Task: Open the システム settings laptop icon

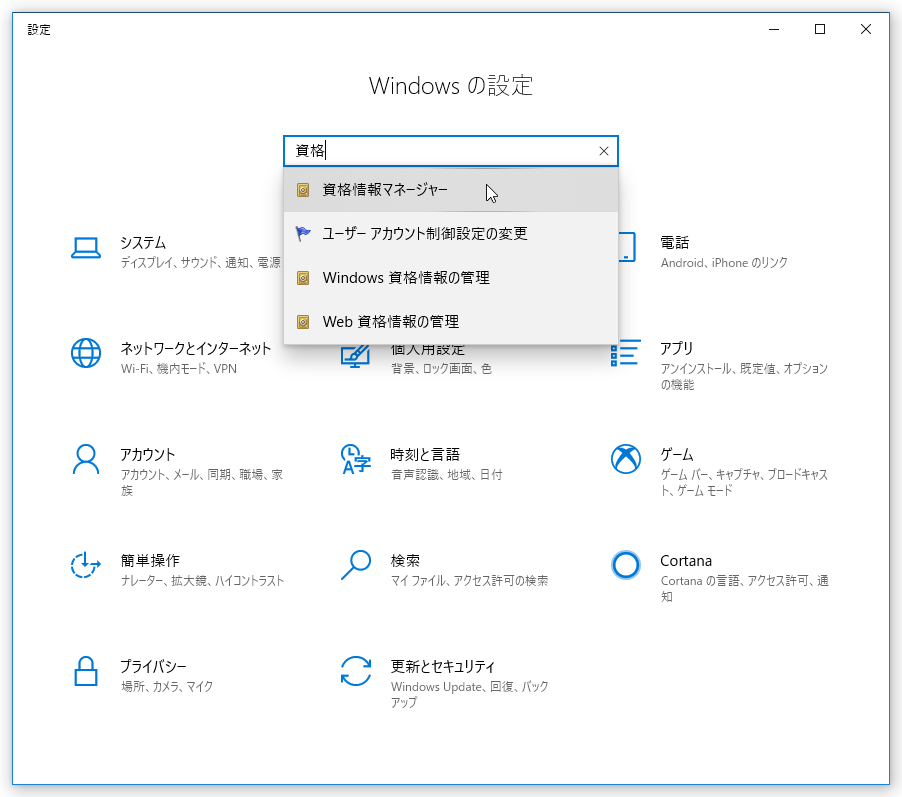Action: 86,249
